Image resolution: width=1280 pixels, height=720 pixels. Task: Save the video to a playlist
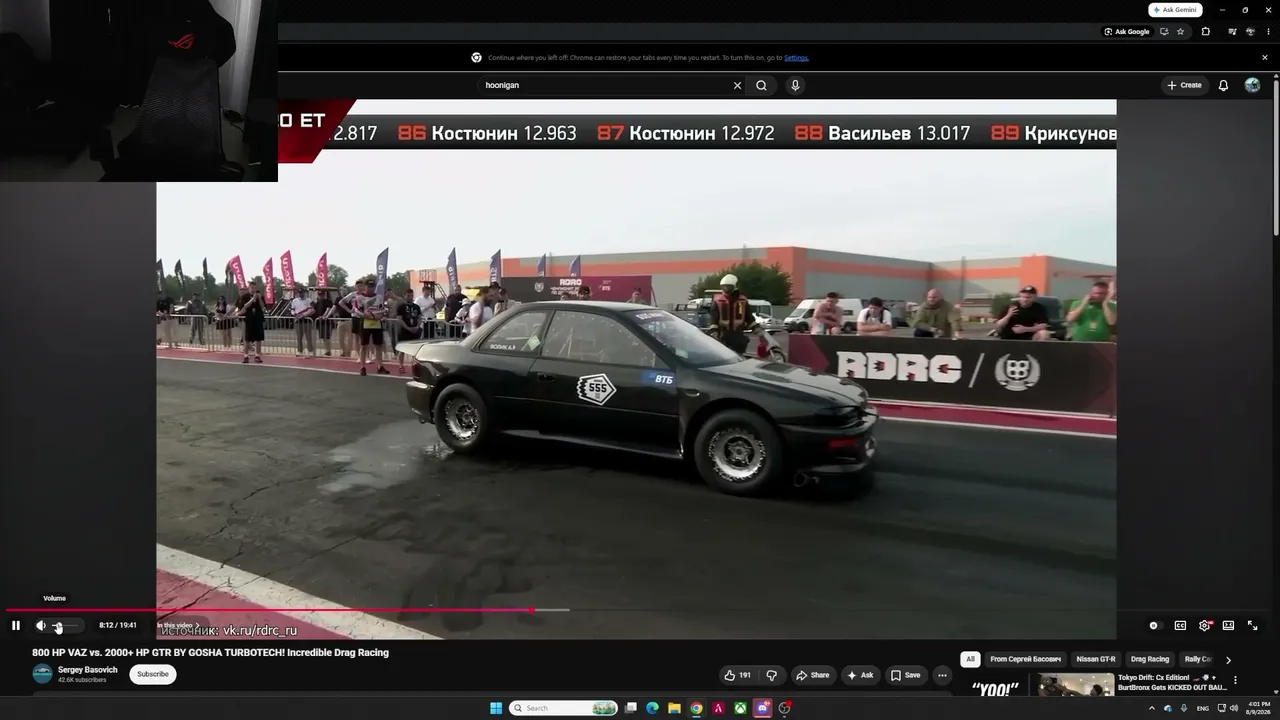click(905, 675)
